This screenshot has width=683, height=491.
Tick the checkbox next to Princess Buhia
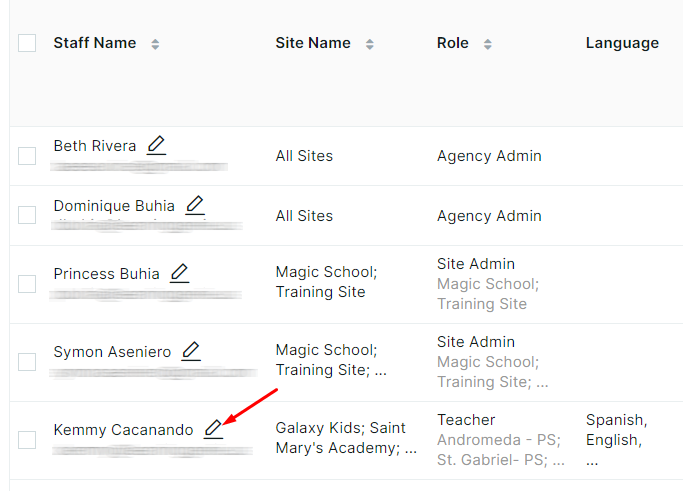click(27, 284)
